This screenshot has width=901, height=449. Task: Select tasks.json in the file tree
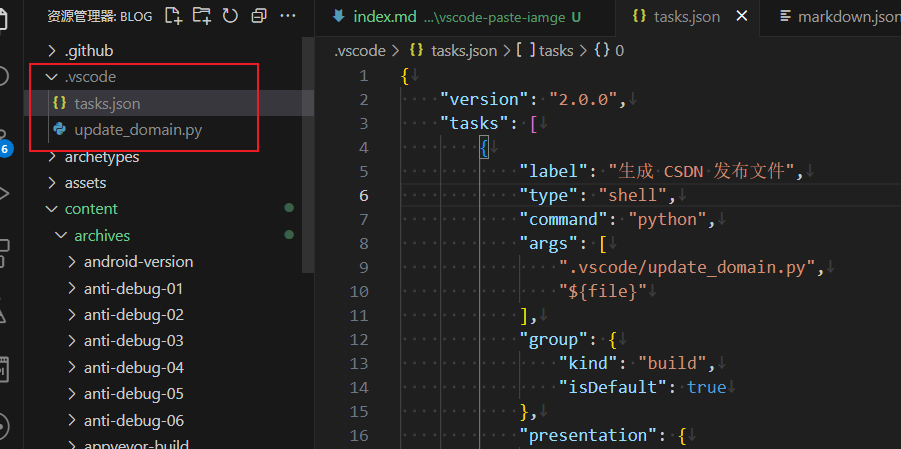[106, 103]
